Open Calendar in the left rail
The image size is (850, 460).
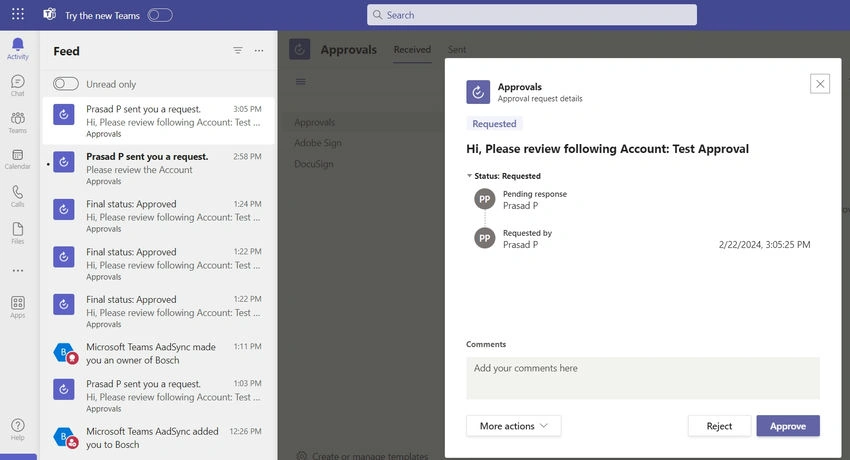(18, 159)
